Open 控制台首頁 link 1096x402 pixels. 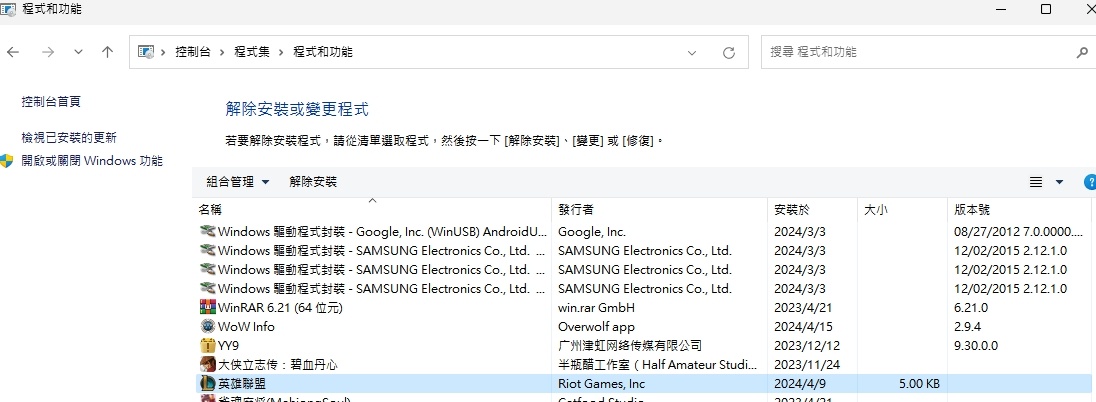[x=51, y=102]
